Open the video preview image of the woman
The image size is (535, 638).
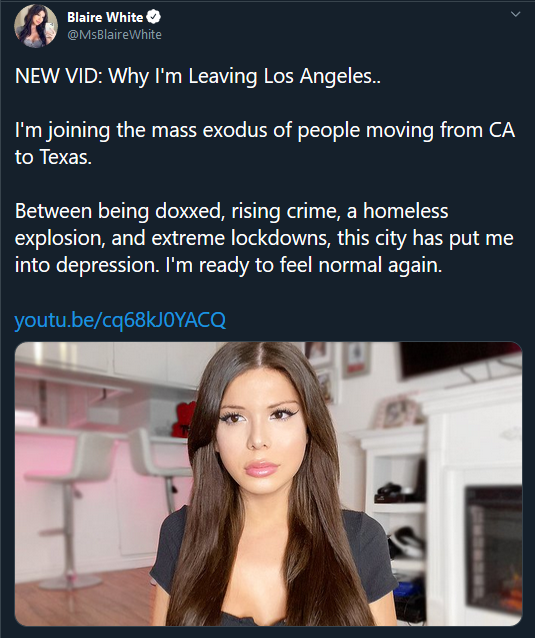click(269, 484)
